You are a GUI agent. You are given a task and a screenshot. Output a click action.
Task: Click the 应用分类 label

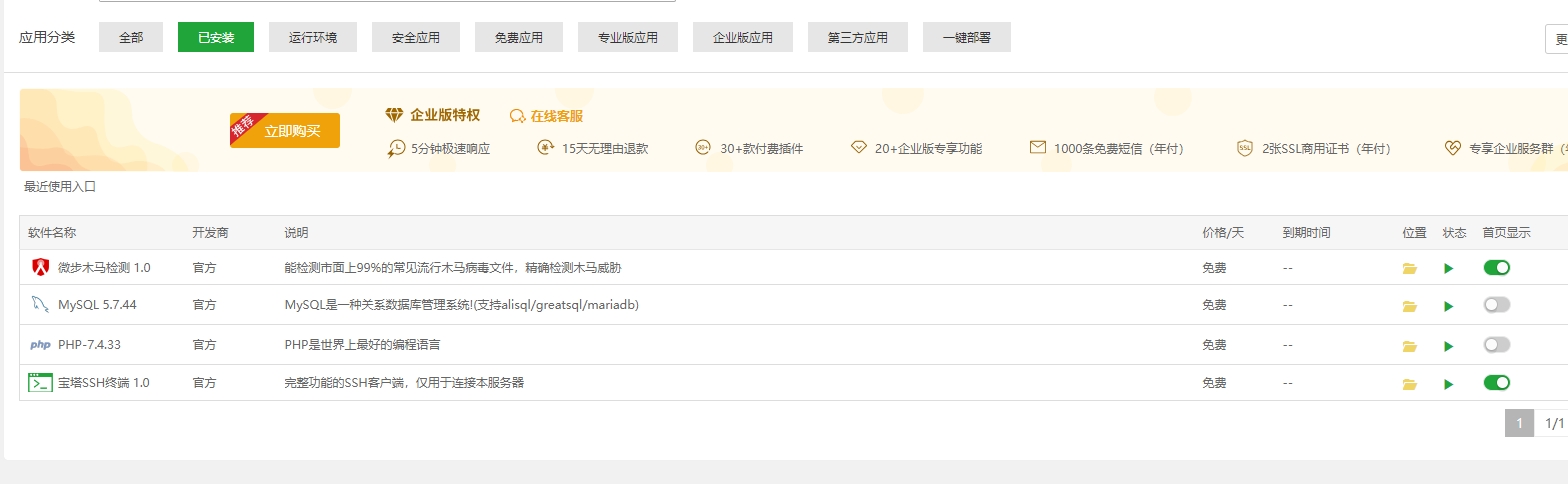coord(47,37)
